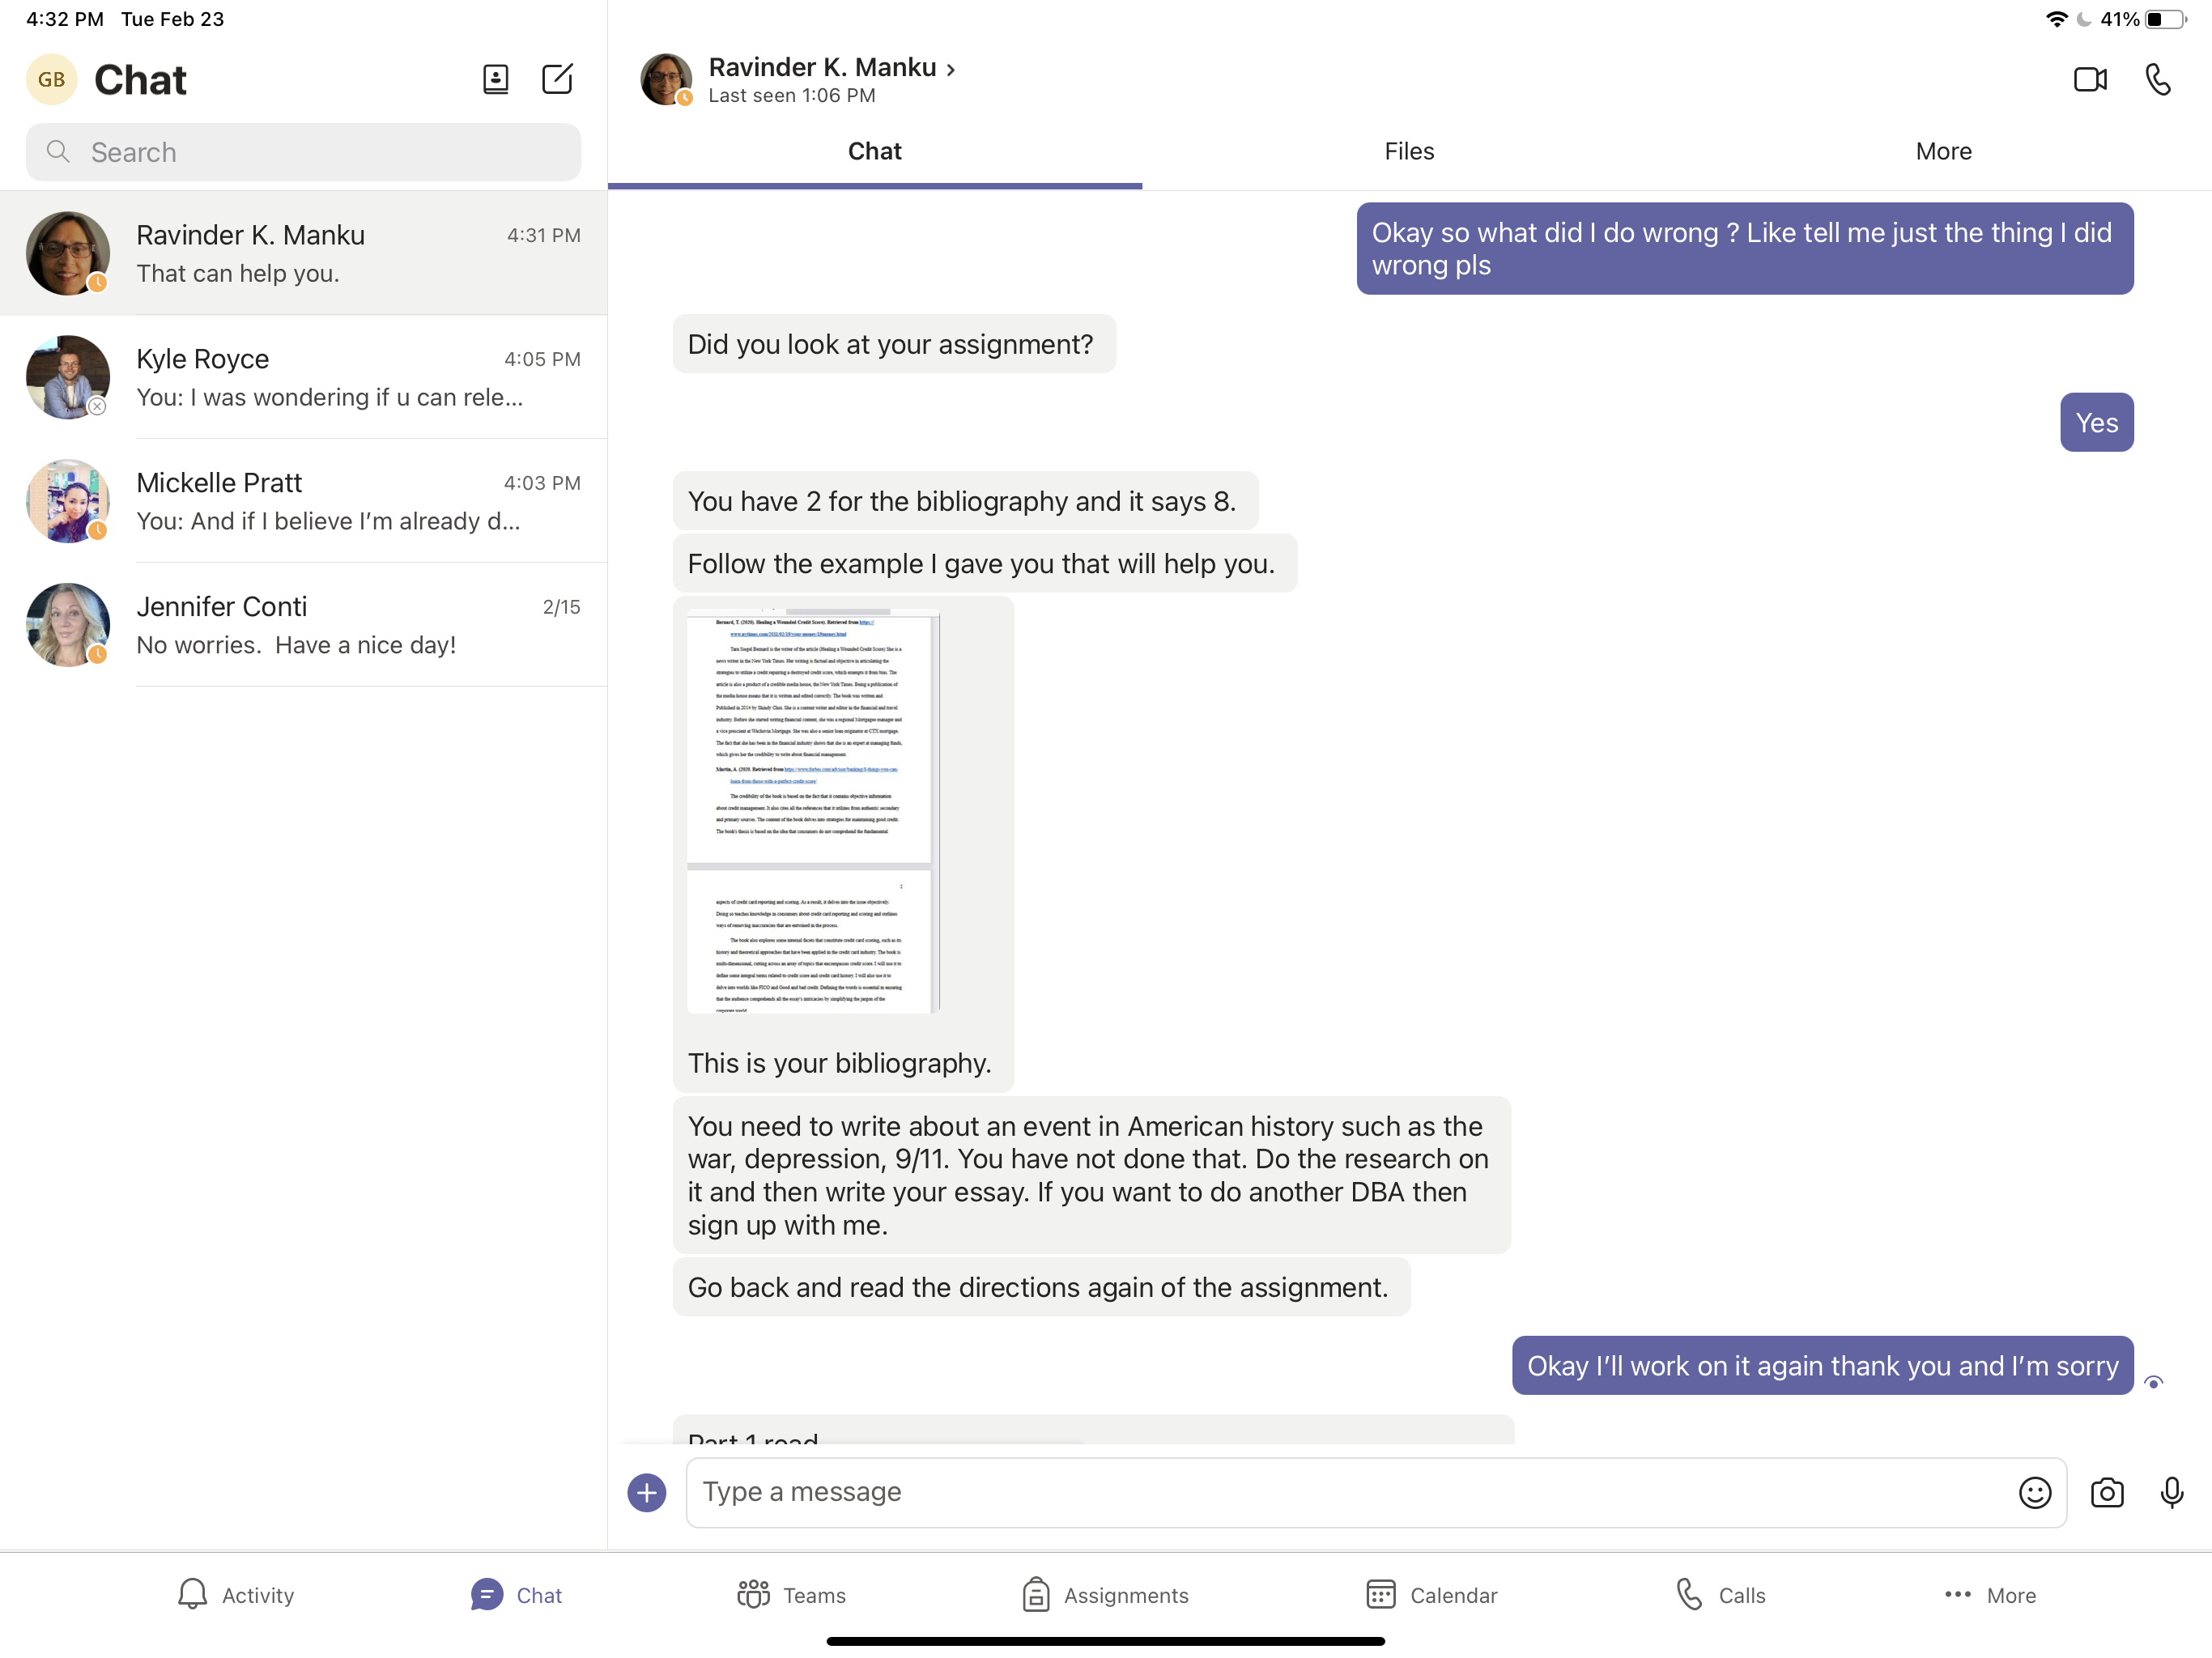Start a video call with Ravinder
The width and height of the screenshot is (2212, 1658).
2089,79
